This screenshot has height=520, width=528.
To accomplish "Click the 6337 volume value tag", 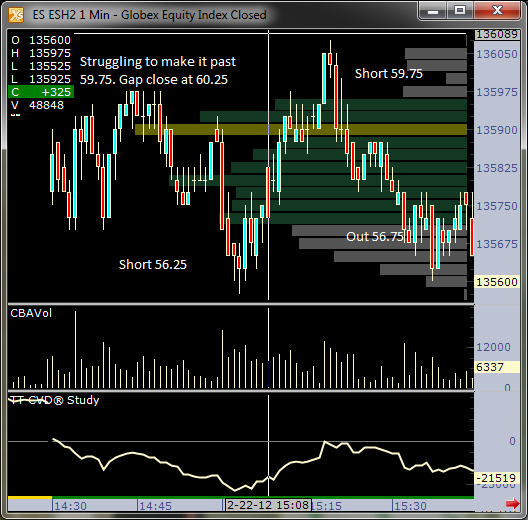I will coord(497,367).
